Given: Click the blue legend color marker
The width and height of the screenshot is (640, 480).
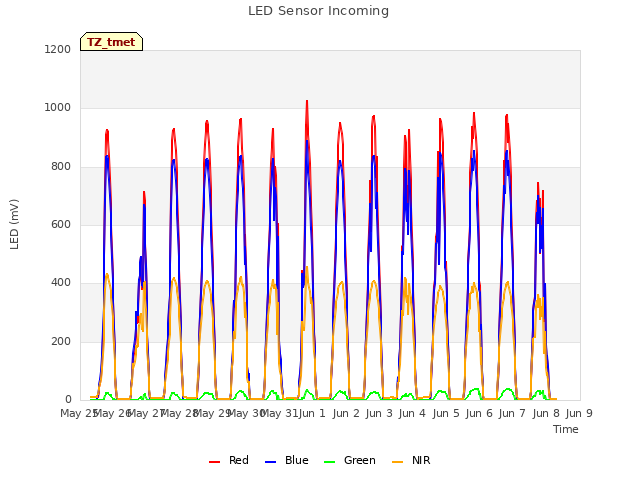Looking at the screenshot, I should (x=271, y=462).
